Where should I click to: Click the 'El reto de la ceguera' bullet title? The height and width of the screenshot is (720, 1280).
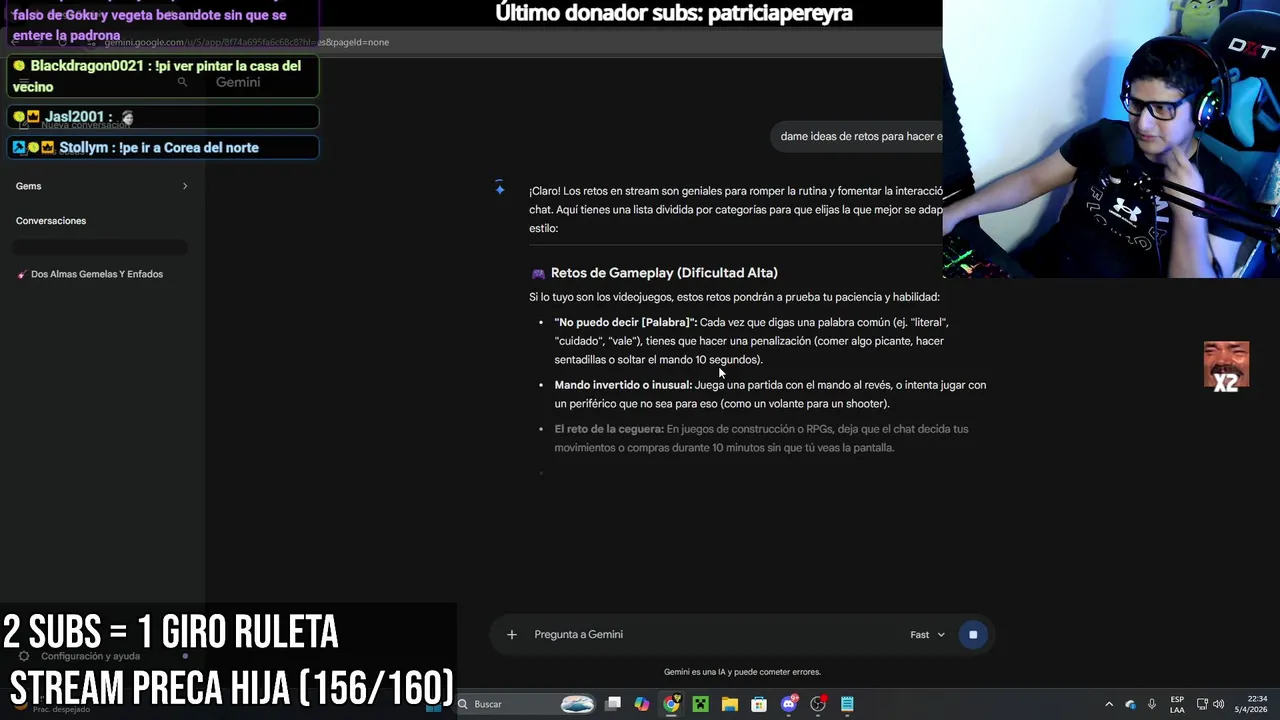pyautogui.click(x=609, y=429)
